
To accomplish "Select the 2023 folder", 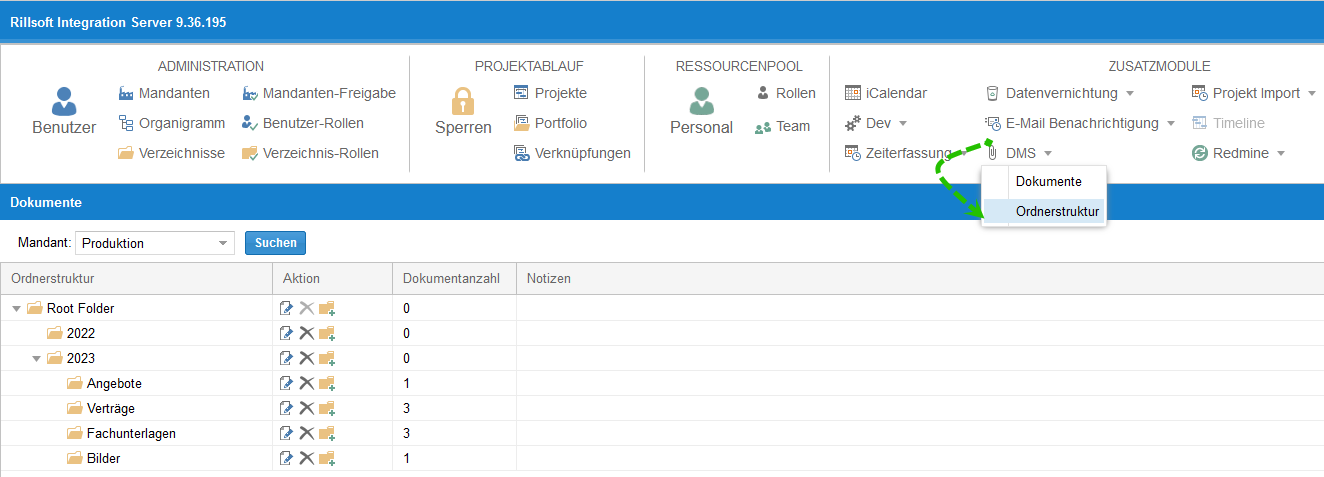I will click(x=71, y=358).
